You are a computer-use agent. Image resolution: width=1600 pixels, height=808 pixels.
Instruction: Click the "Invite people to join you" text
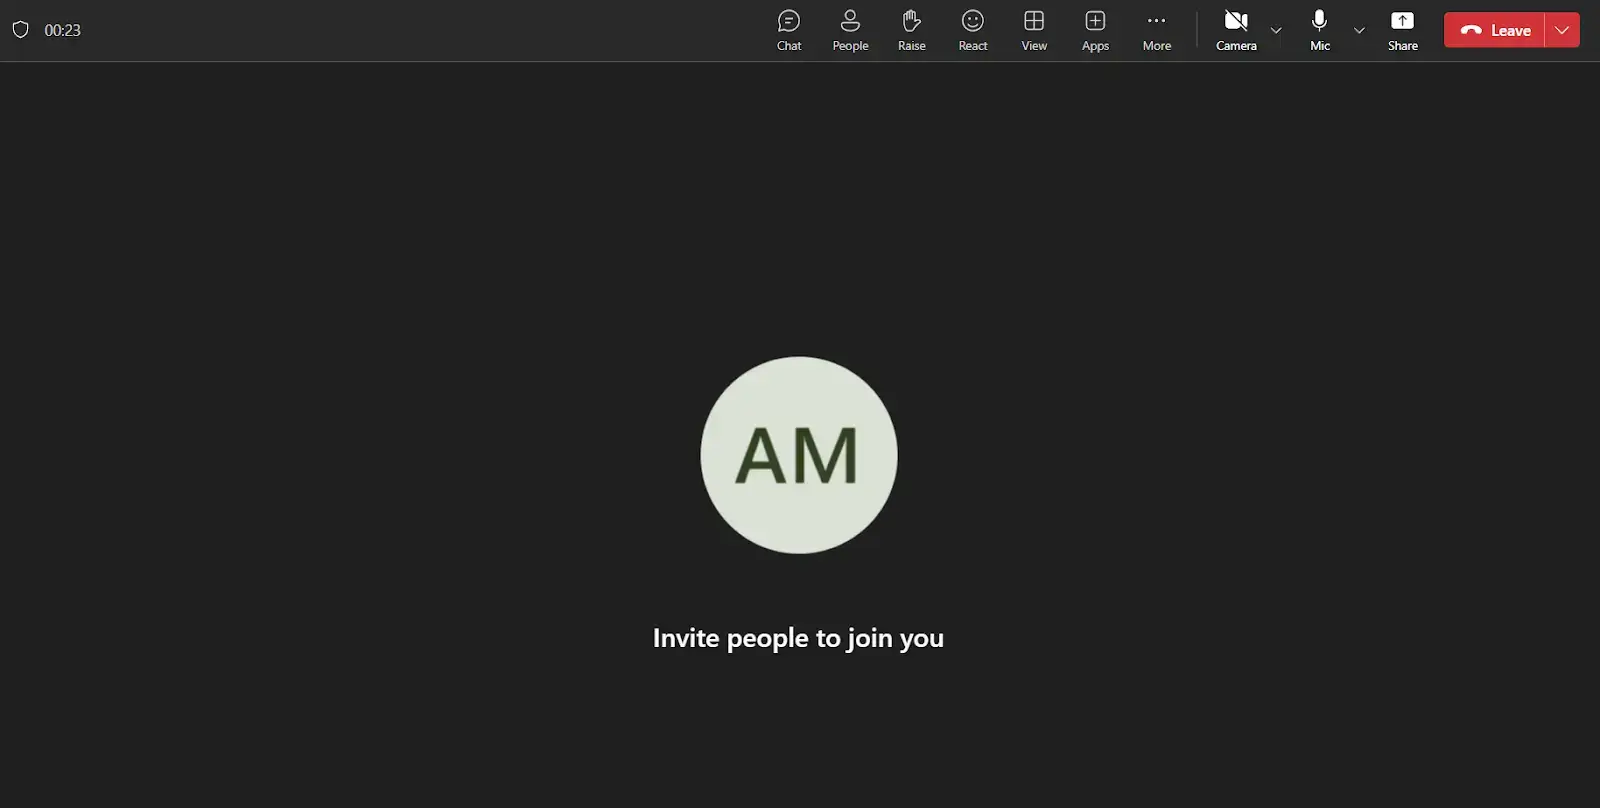[798, 638]
